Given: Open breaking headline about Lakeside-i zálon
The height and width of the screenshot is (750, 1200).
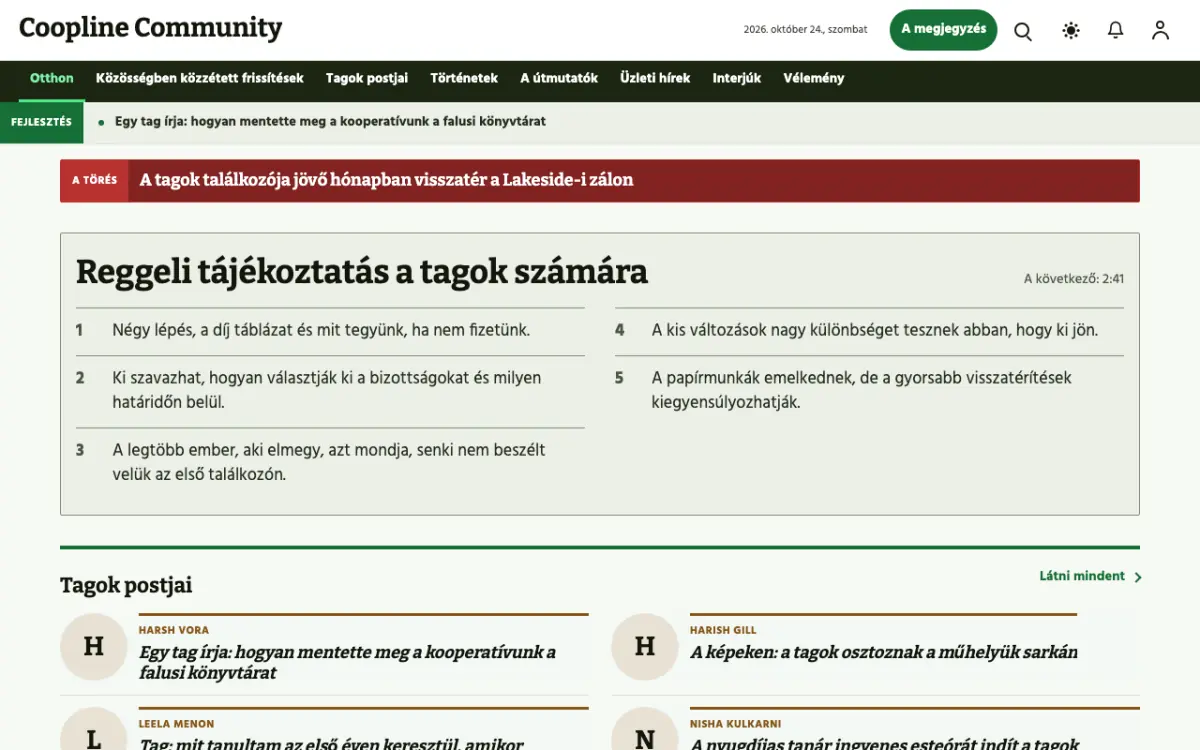Looking at the screenshot, I should pyautogui.click(x=386, y=180).
